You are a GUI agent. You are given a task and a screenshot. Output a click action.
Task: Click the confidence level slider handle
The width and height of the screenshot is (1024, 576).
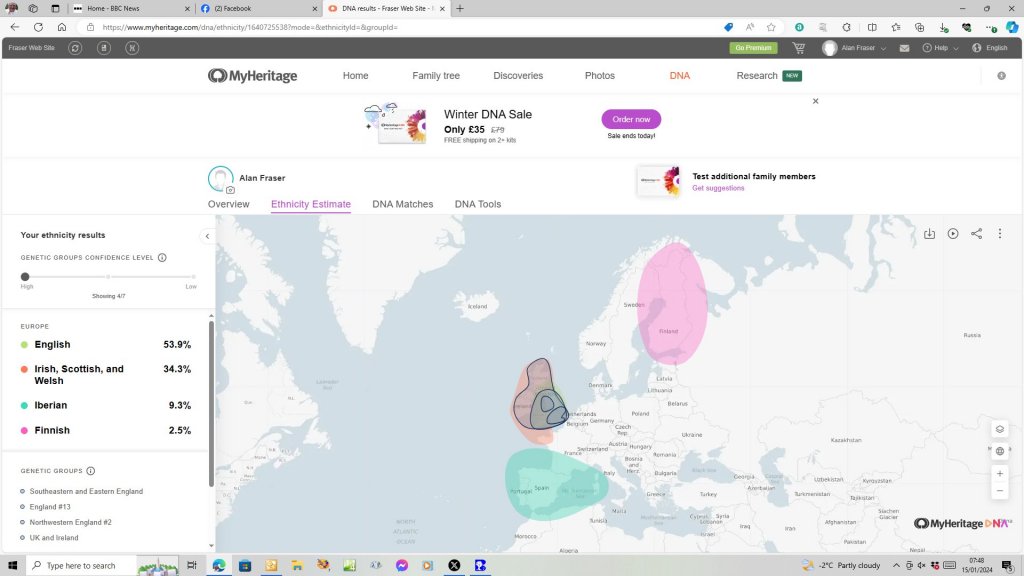point(25,276)
